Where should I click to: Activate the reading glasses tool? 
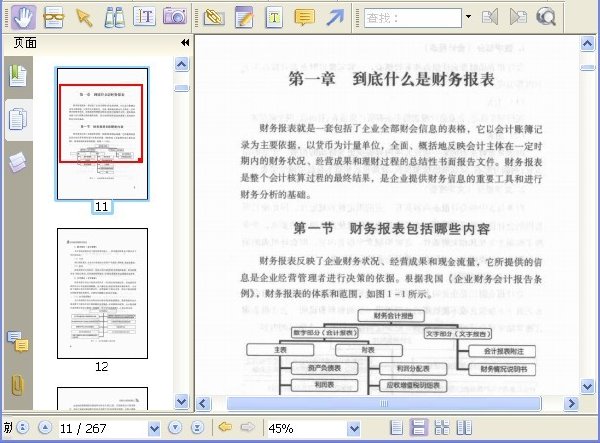[54, 18]
